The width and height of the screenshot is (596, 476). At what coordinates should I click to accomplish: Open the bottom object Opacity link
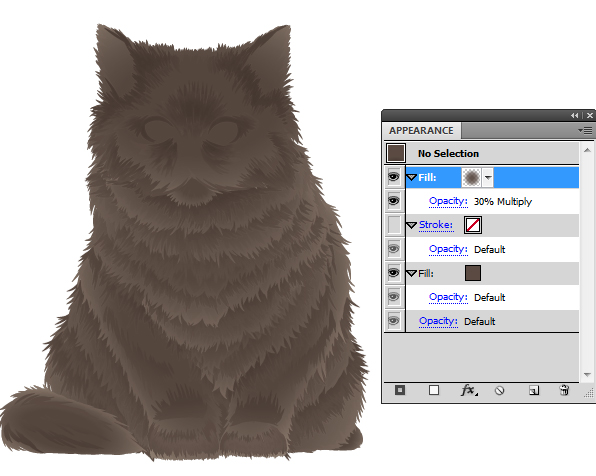tap(438, 321)
